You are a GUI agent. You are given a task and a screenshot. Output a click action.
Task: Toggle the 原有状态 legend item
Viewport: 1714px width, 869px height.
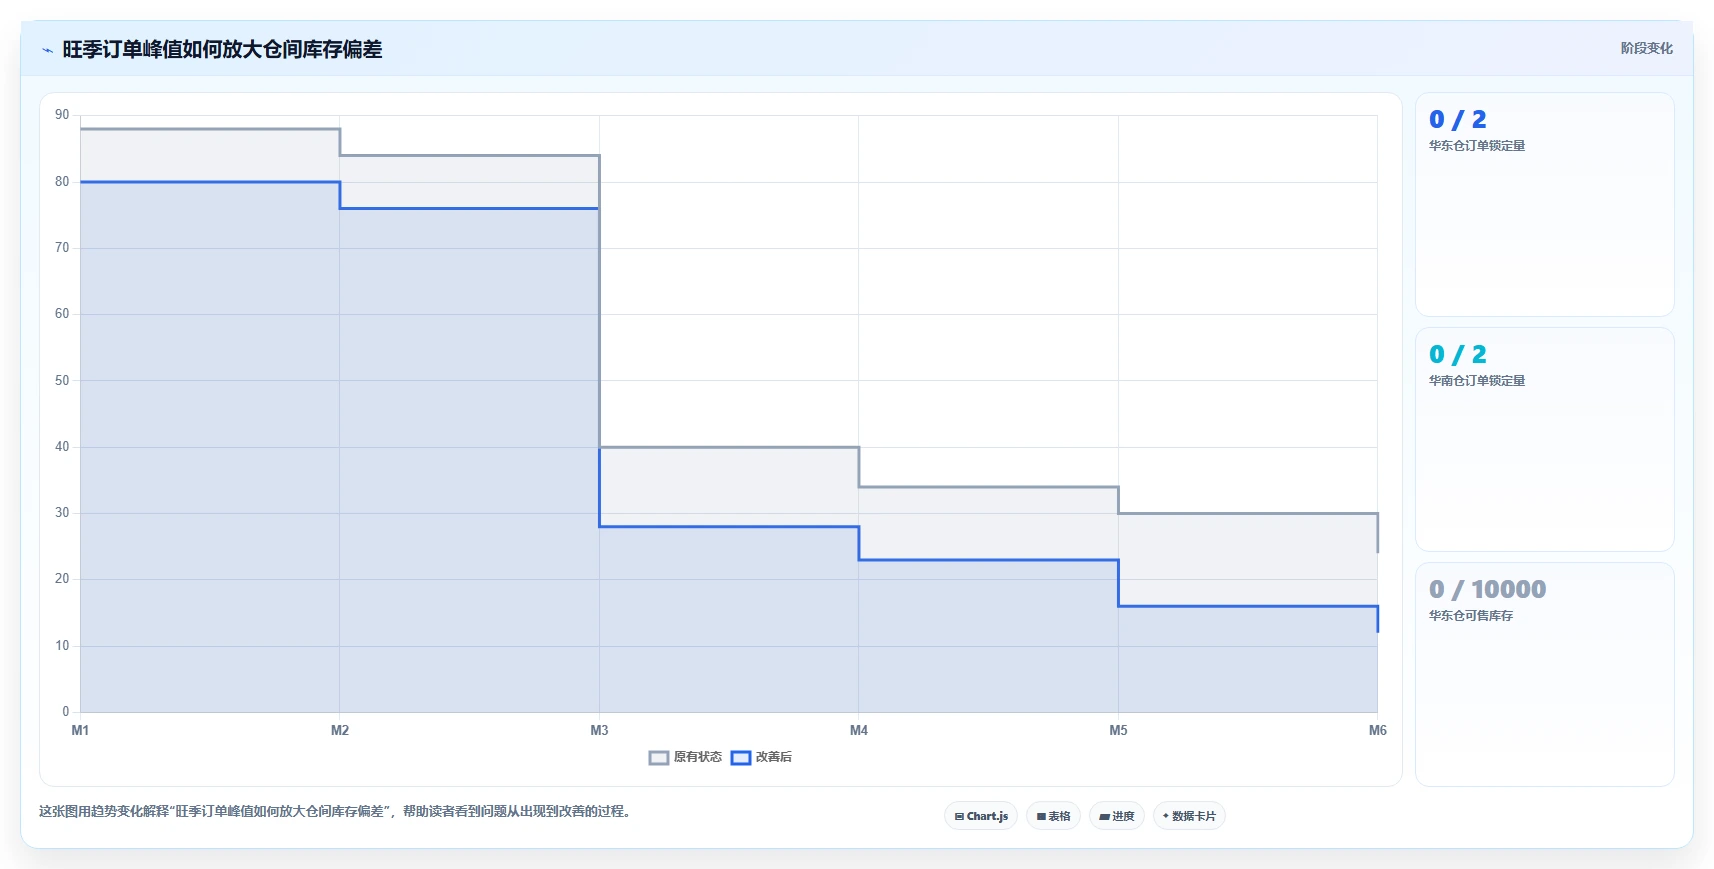point(685,757)
